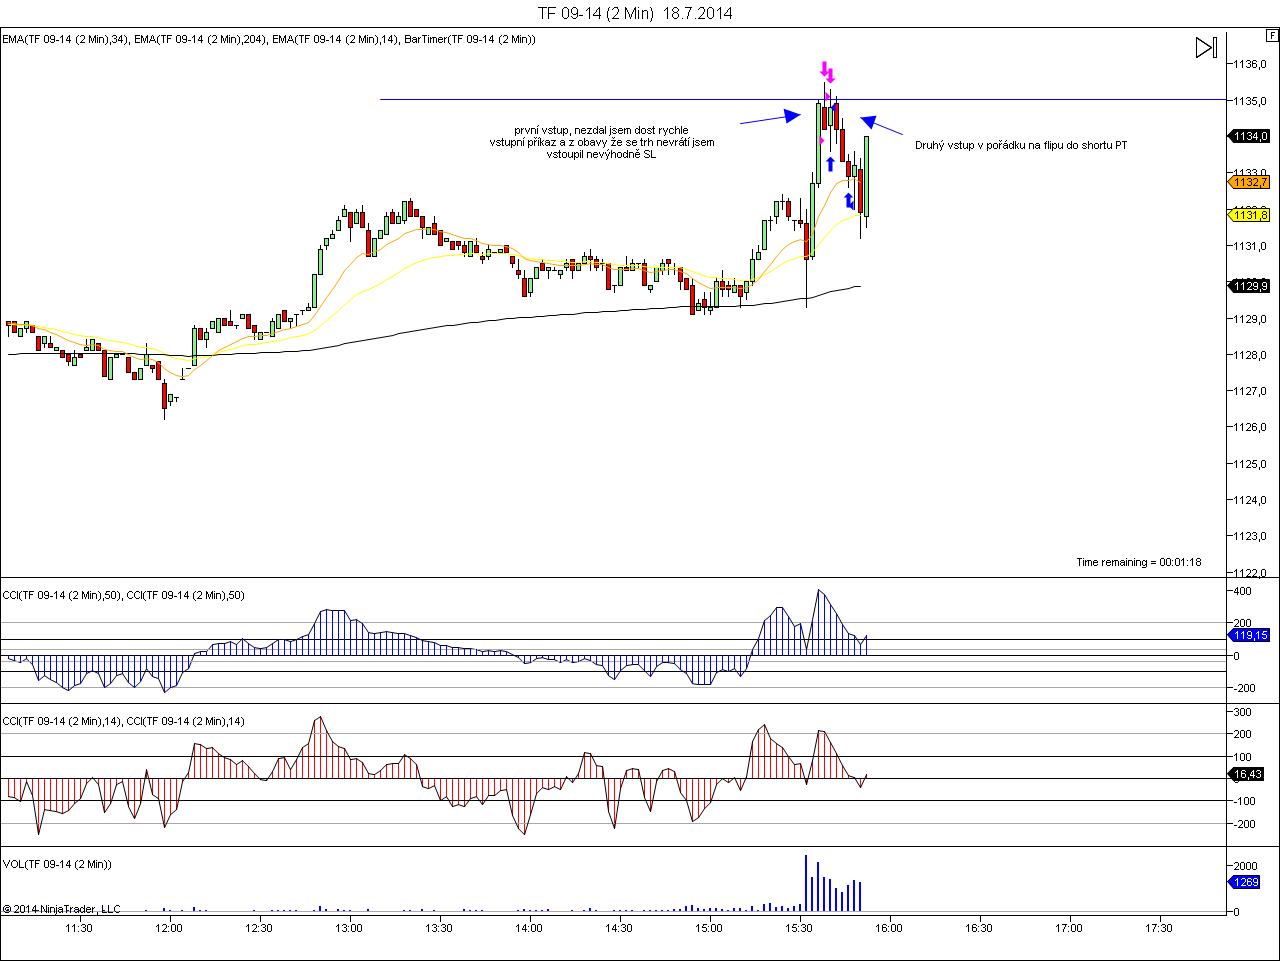
Task: Click the 300 label on the CCI 14 axis
Action: point(1242,712)
